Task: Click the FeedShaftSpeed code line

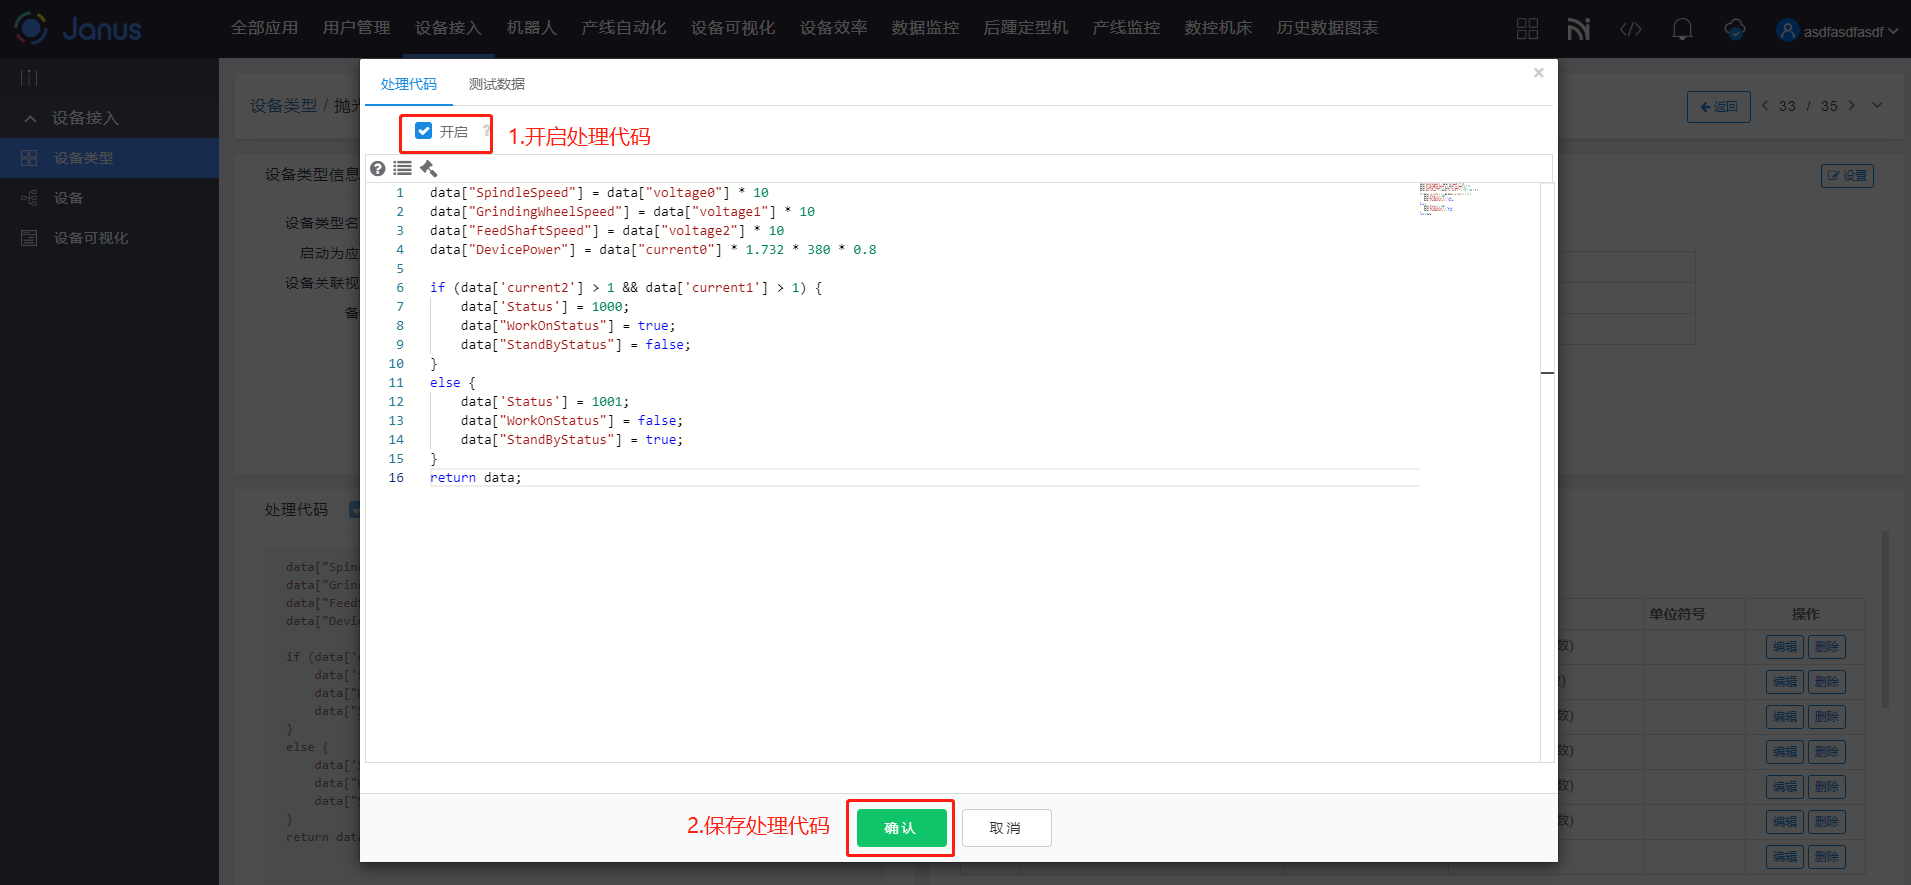Action: click(x=607, y=231)
